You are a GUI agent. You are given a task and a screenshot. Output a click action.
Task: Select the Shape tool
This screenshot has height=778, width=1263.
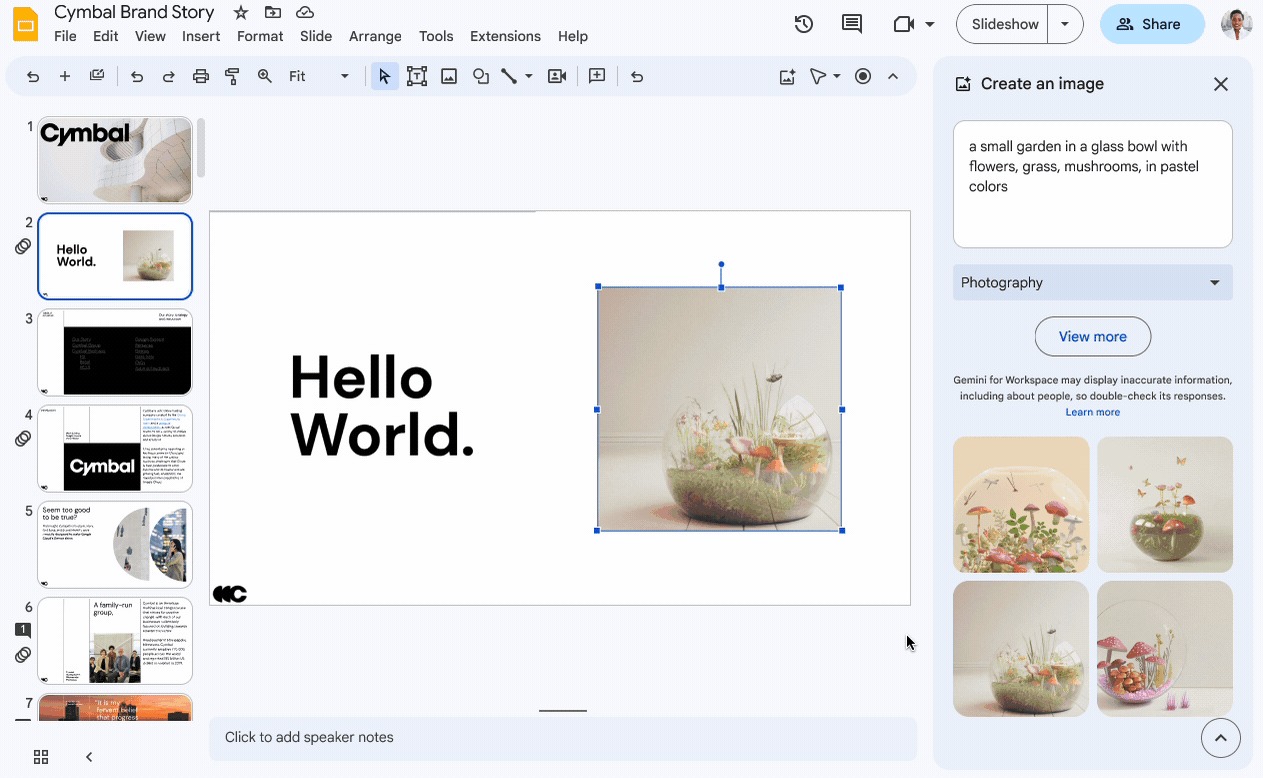(481, 76)
